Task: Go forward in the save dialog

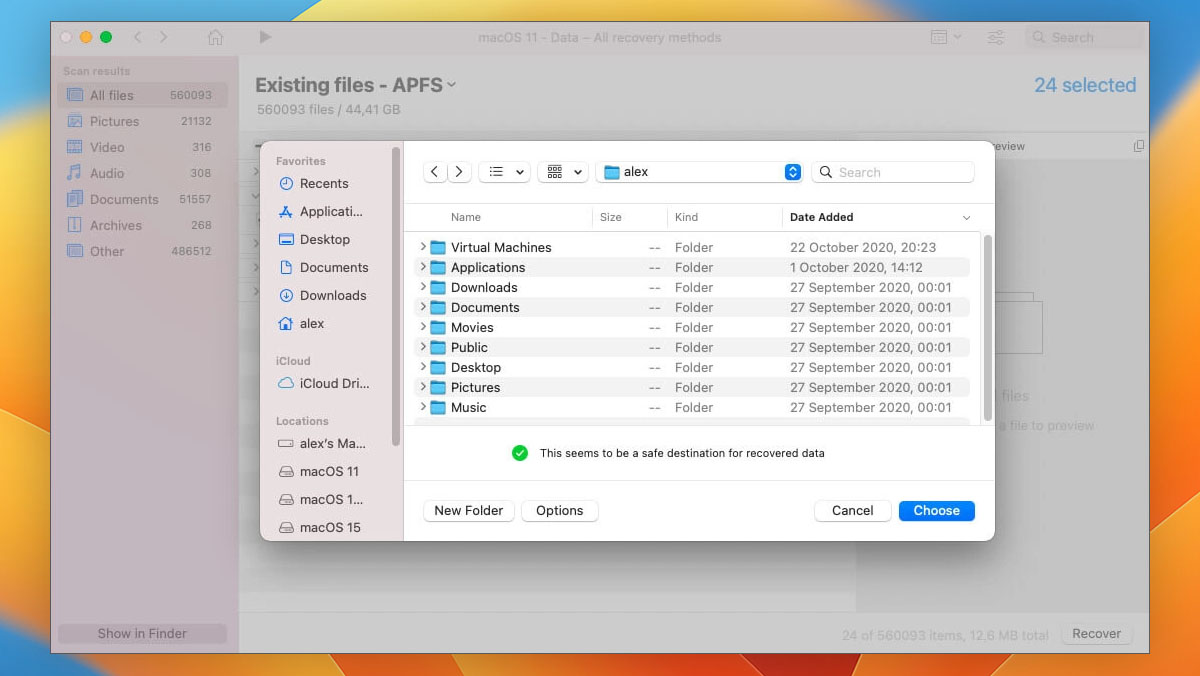Action: click(459, 172)
